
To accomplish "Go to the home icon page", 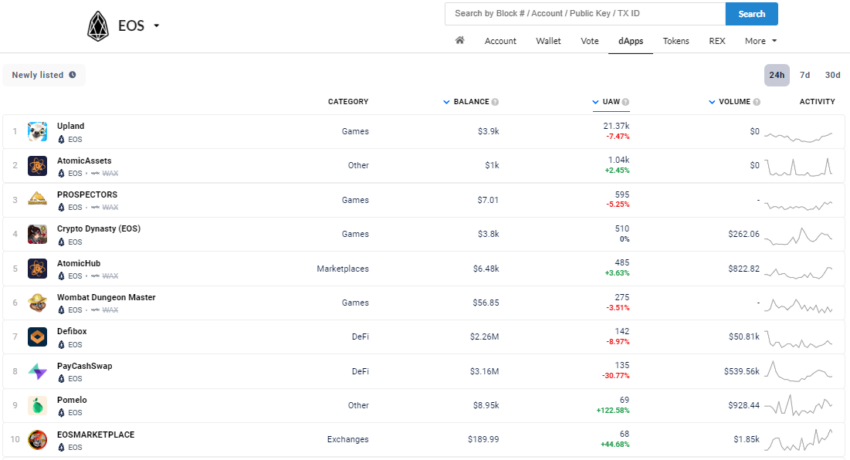I will [x=460, y=40].
